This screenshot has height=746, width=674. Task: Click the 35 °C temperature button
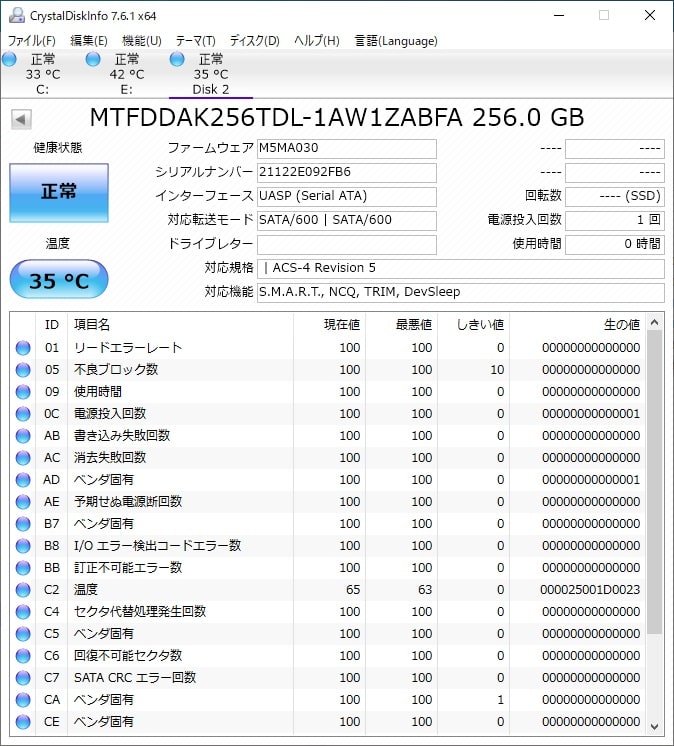(x=59, y=279)
